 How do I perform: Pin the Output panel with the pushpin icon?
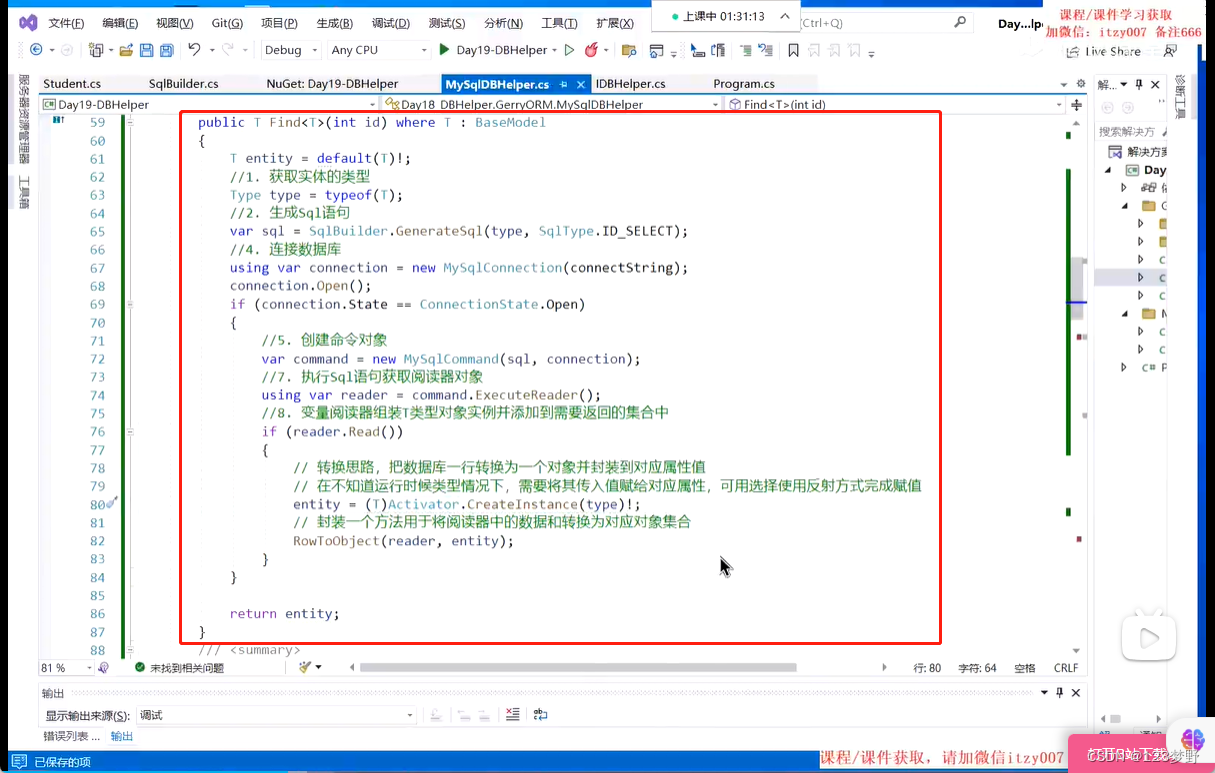1060,693
